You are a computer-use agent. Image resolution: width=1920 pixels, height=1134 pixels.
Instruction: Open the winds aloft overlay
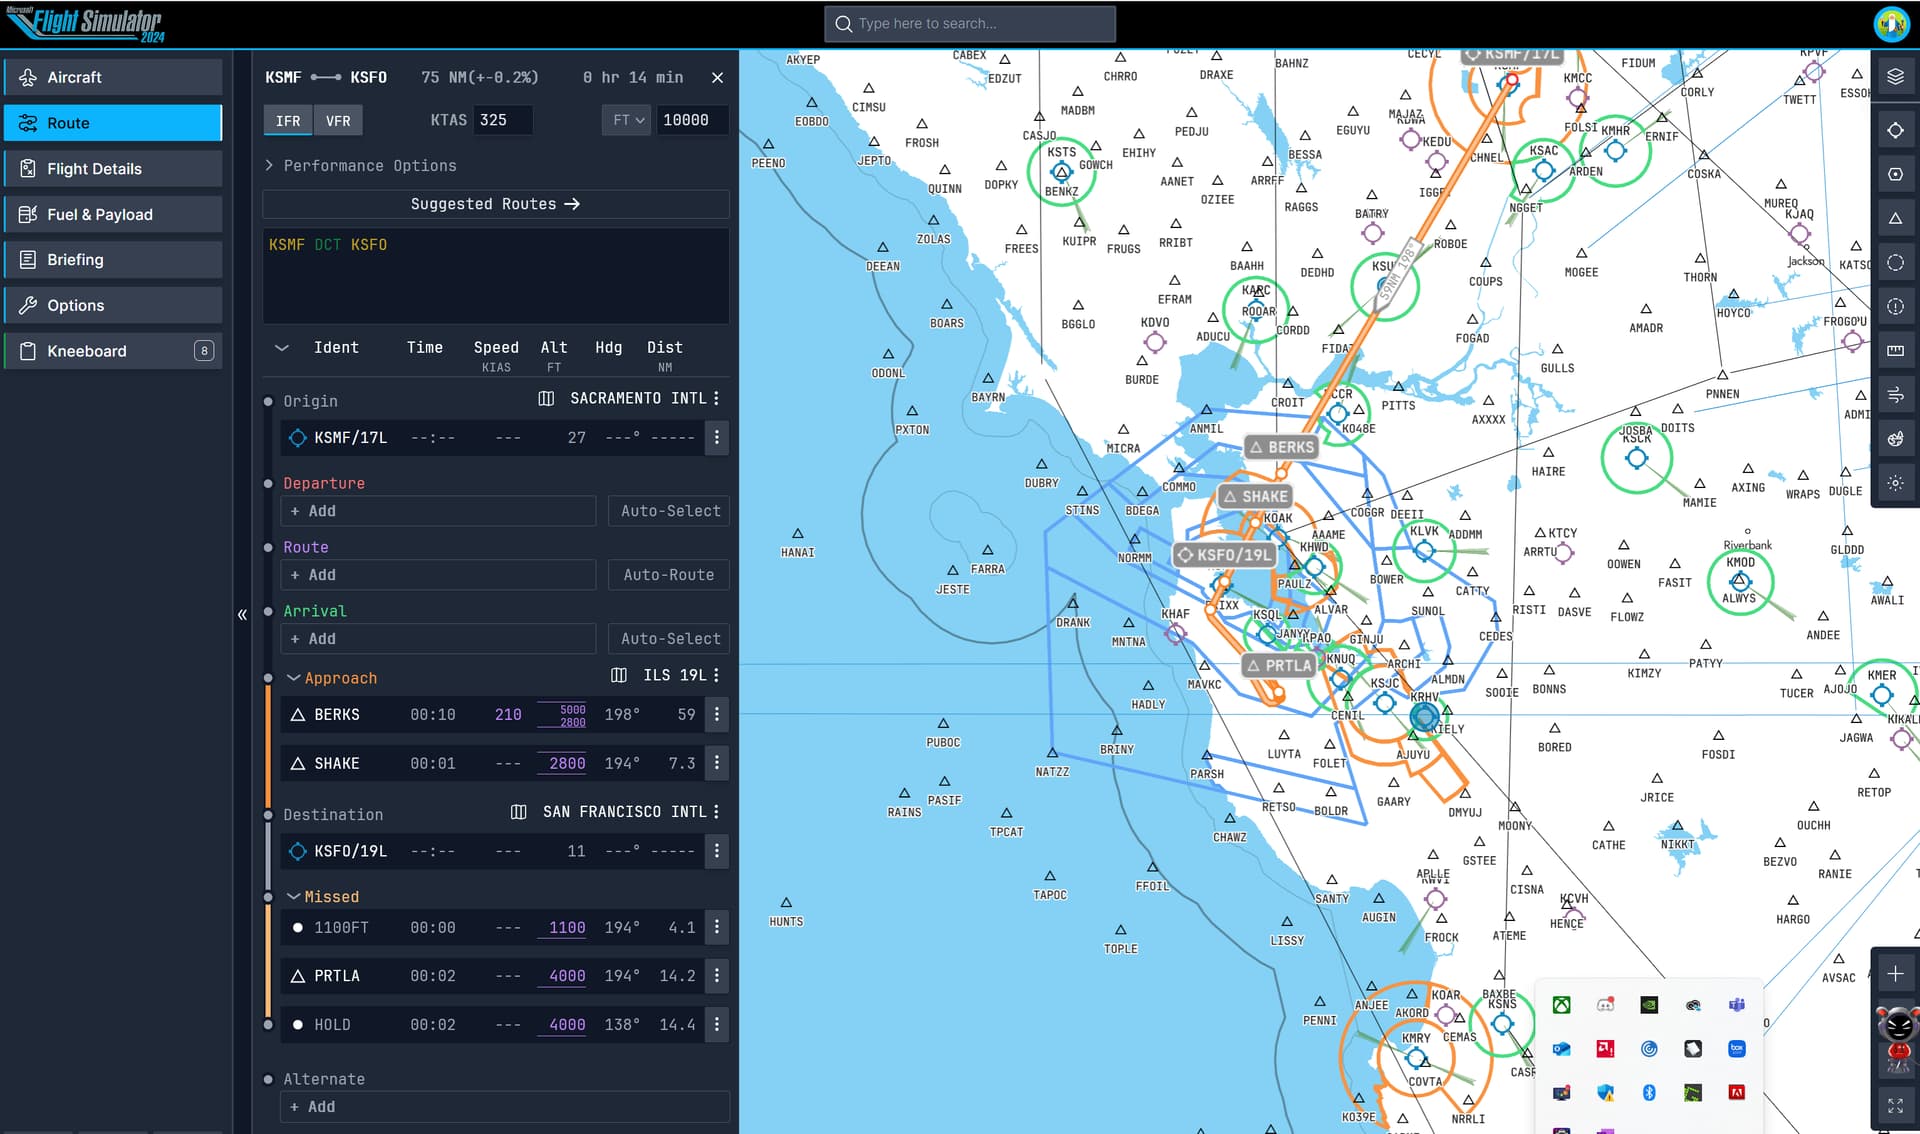point(1896,394)
